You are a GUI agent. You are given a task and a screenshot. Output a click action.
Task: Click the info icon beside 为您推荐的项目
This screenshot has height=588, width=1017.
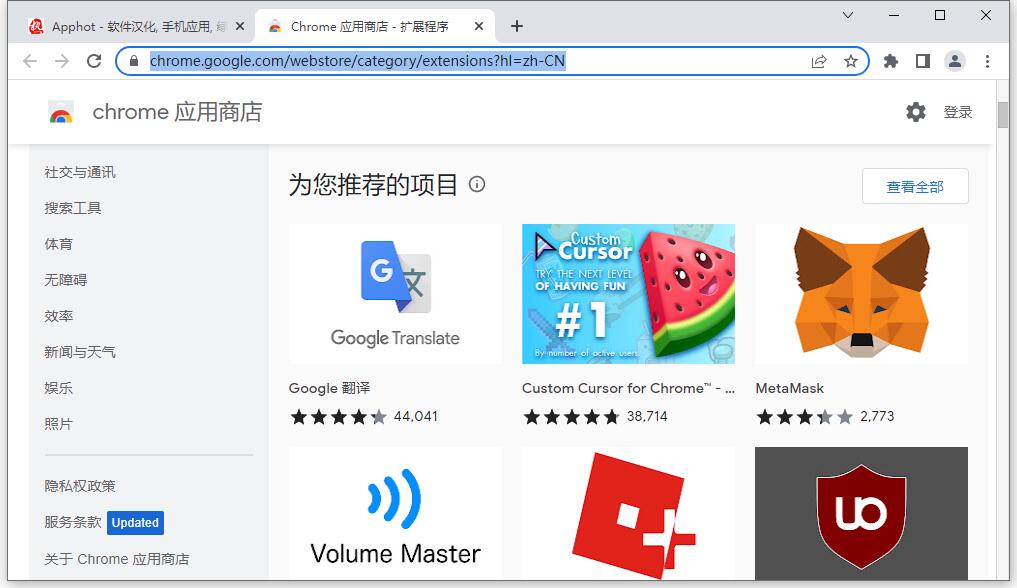pyautogui.click(x=477, y=185)
